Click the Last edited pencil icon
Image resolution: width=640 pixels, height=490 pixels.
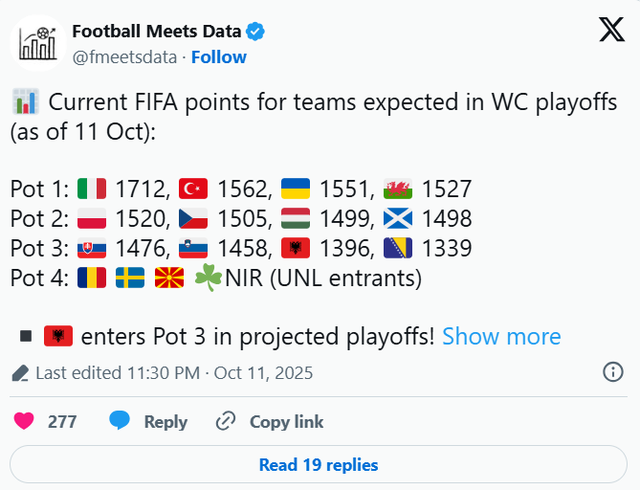pyautogui.click(x=20, y=374)
